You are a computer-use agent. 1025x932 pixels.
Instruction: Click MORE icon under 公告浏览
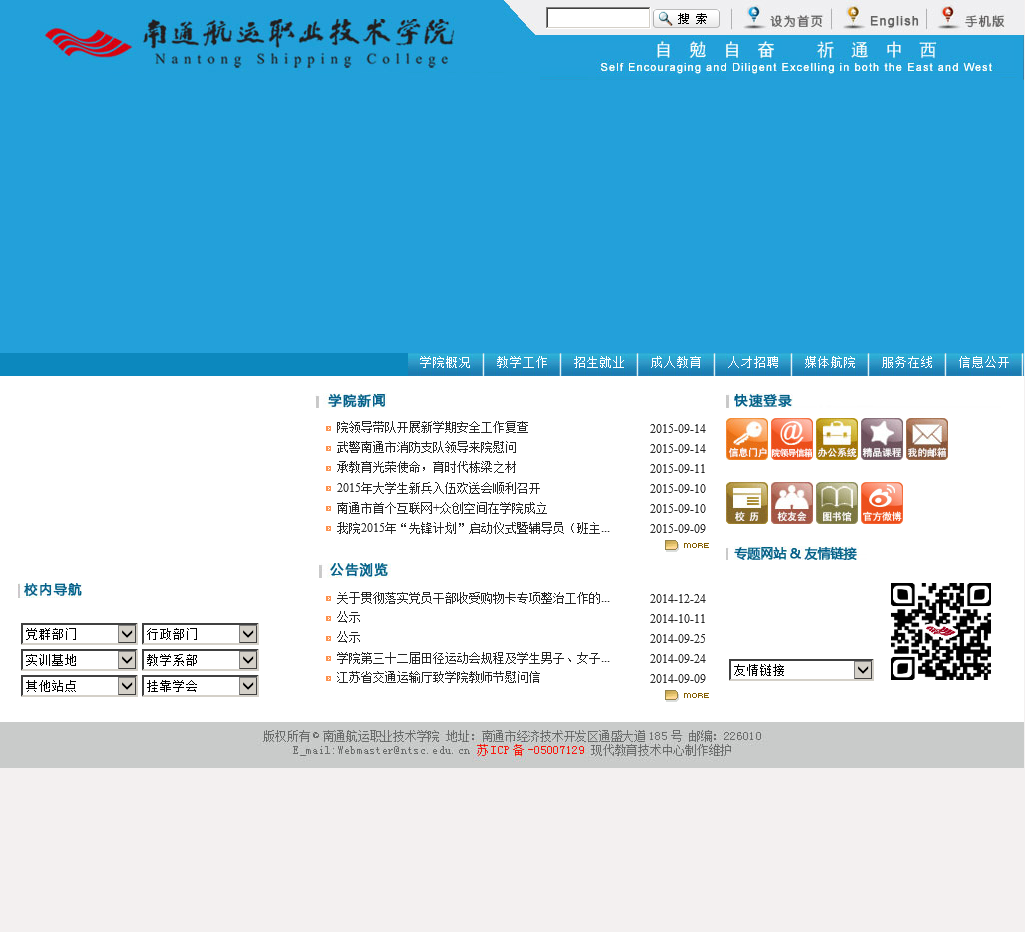pyautogui.click(x=687, y=695)
